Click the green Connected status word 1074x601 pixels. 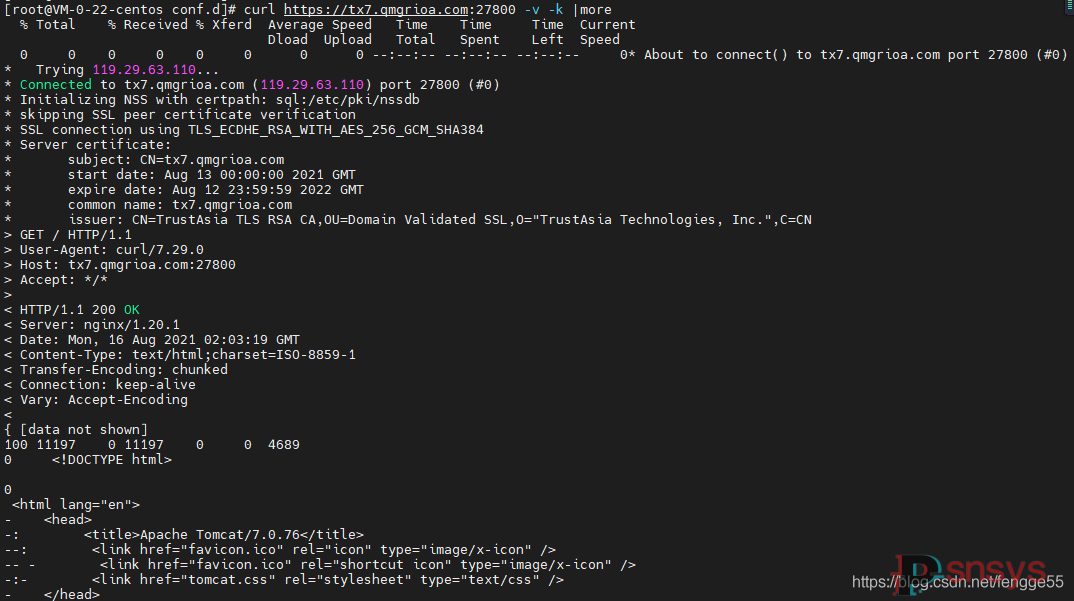pos(55,84)
